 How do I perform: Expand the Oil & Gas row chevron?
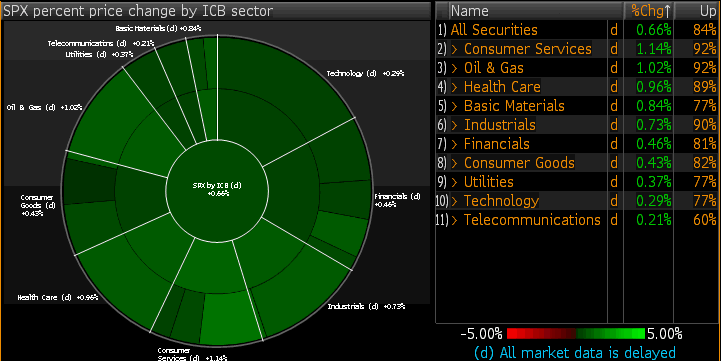[454, 68]
